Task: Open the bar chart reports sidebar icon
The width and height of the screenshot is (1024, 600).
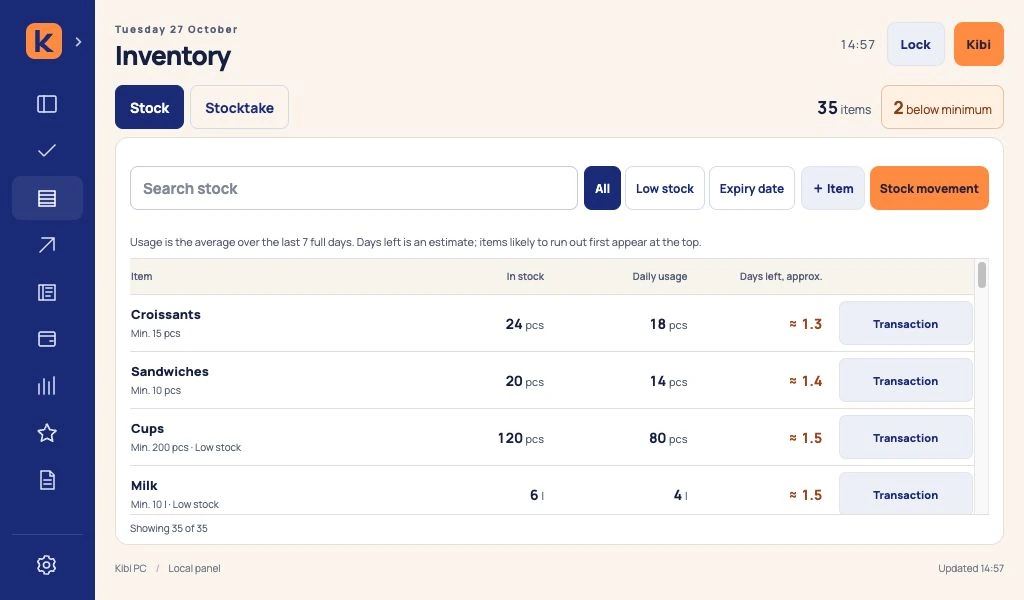Action: (x=47, y=386)
